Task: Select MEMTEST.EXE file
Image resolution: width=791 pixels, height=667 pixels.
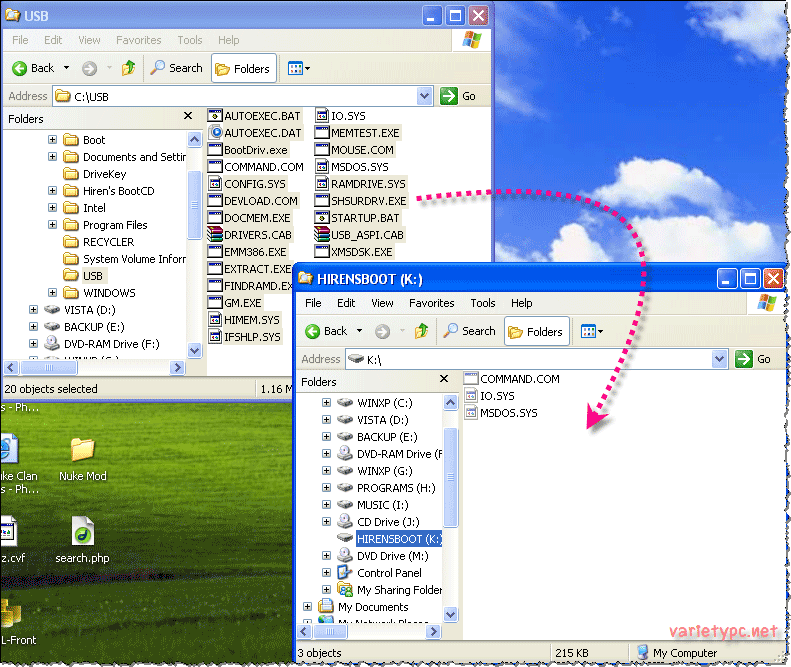Action: [x=357, y=133]
